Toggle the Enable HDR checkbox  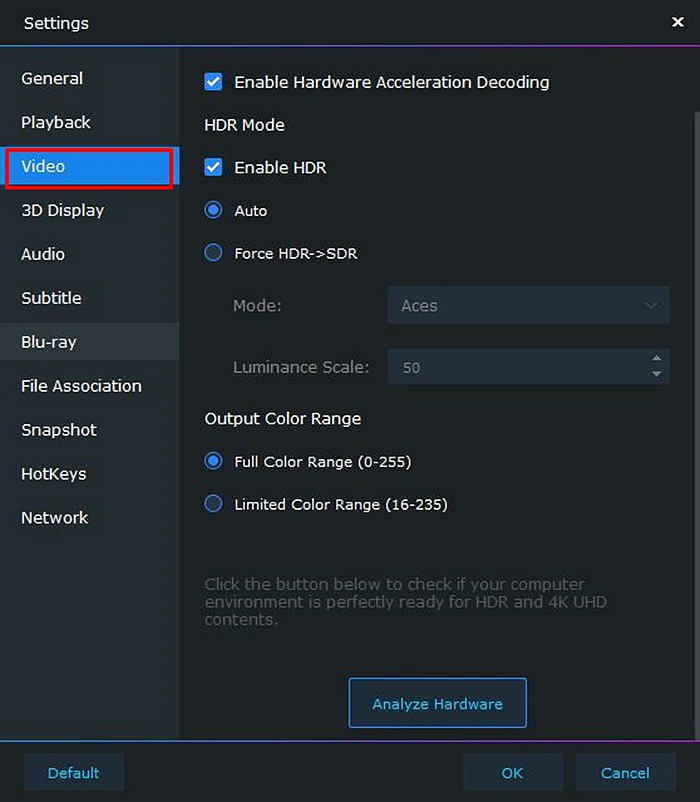tap(213, 167)
